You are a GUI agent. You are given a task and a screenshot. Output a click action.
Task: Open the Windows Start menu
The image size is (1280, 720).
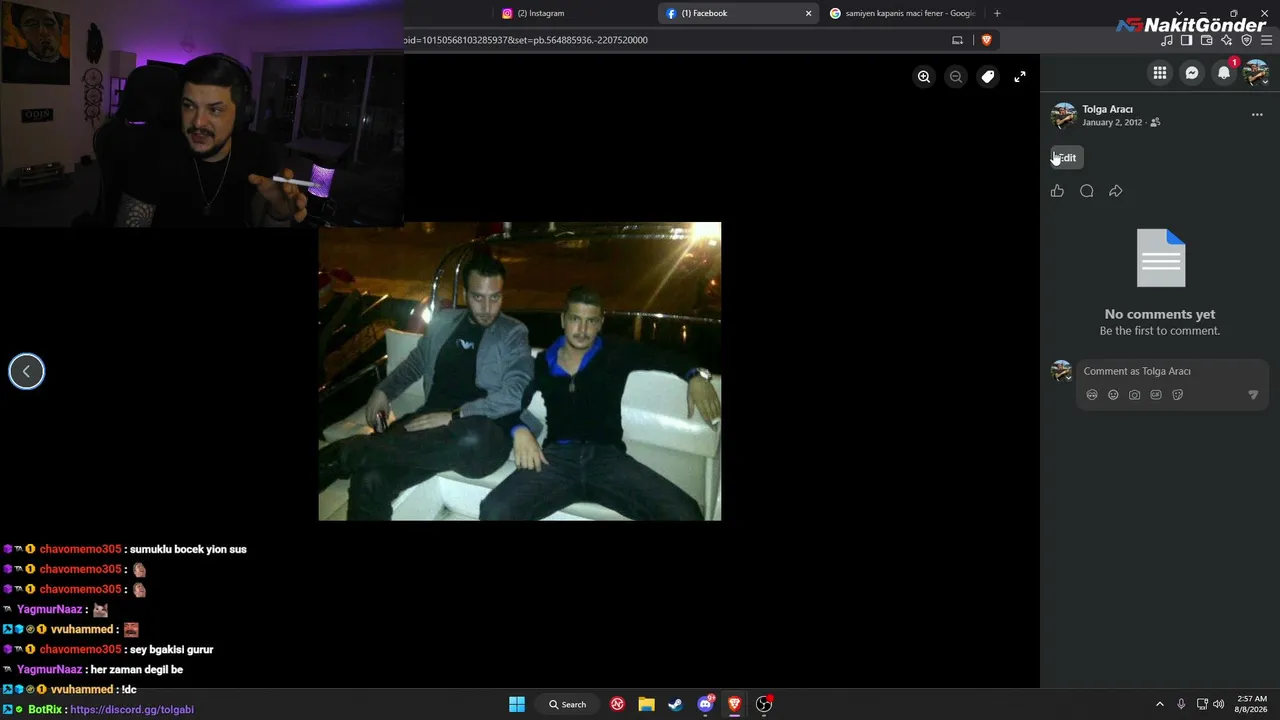517,704
